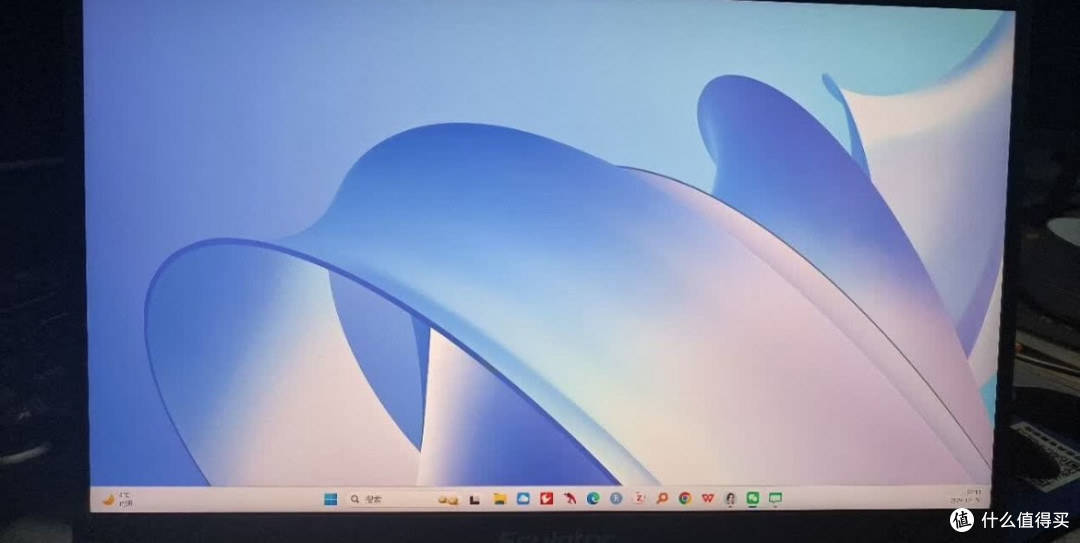Open the weather widget on the taskbar

tap(117, 500)
